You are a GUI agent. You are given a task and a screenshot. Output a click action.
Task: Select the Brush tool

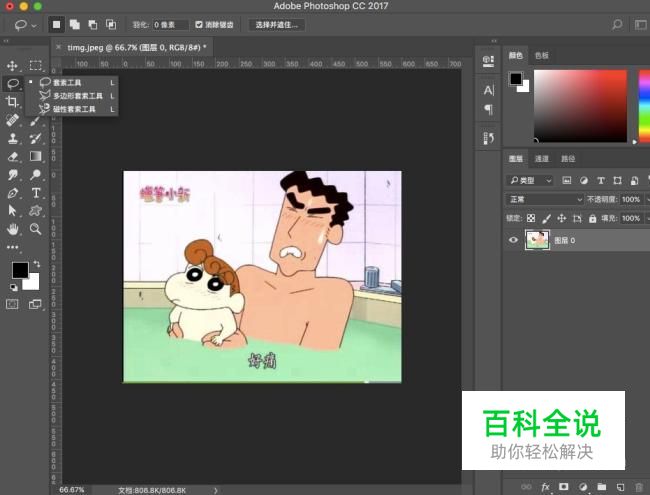pos(35,120)
